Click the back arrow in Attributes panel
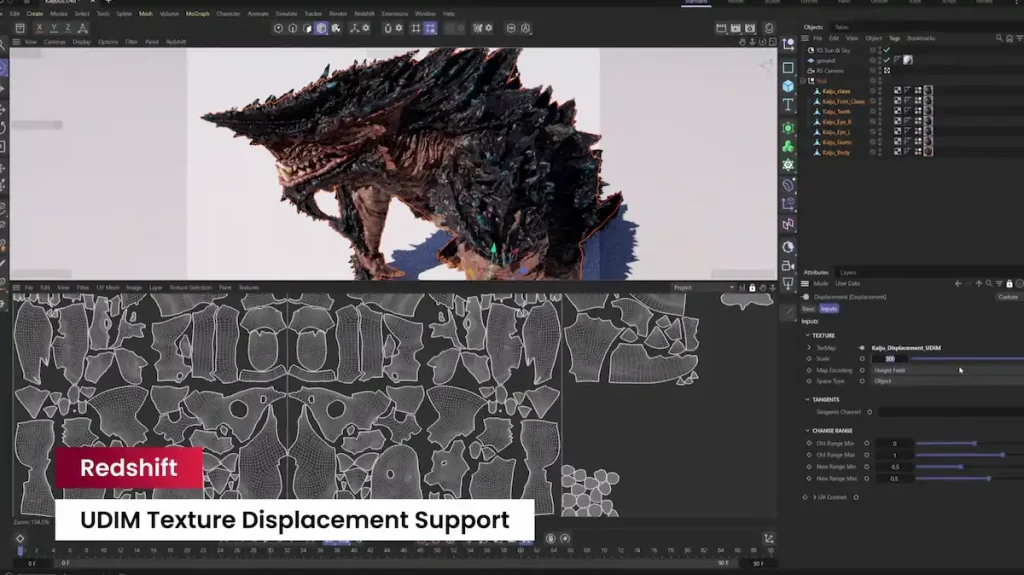The image size is (1024, 575). pyautogui.click(x=958, y=284)
